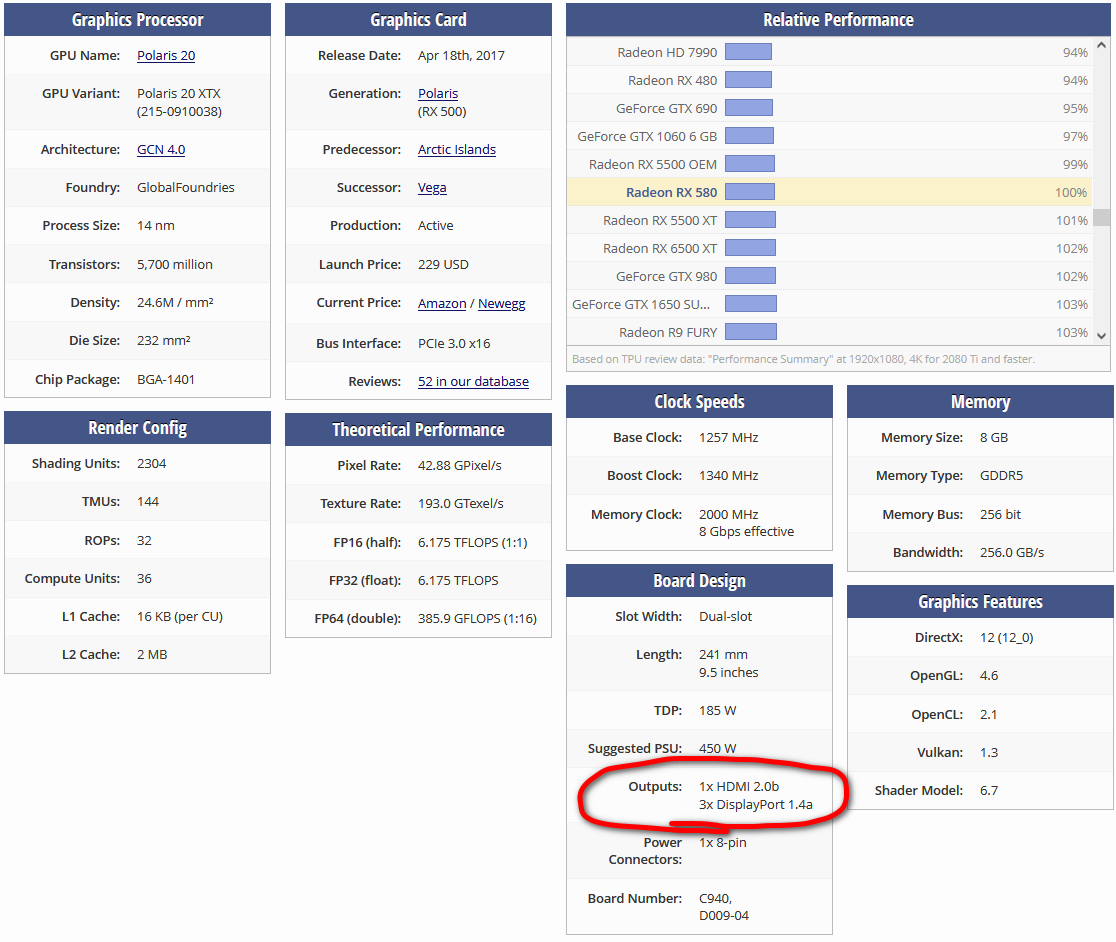This screenshot has width=1116, height=942.
Task: Select the Radeon RX 6500 XT row
Action: (x=829, y=248)
